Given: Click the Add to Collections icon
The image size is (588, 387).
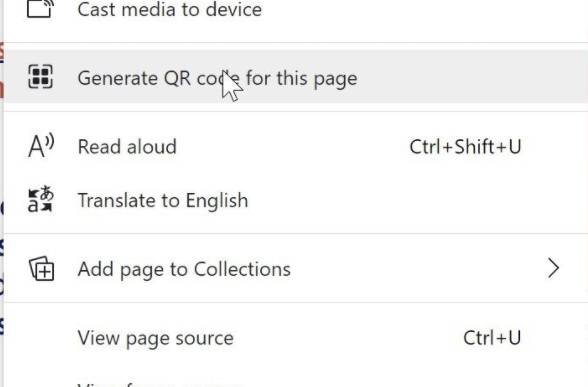Looking at the screenshot, I should point(41,268).
